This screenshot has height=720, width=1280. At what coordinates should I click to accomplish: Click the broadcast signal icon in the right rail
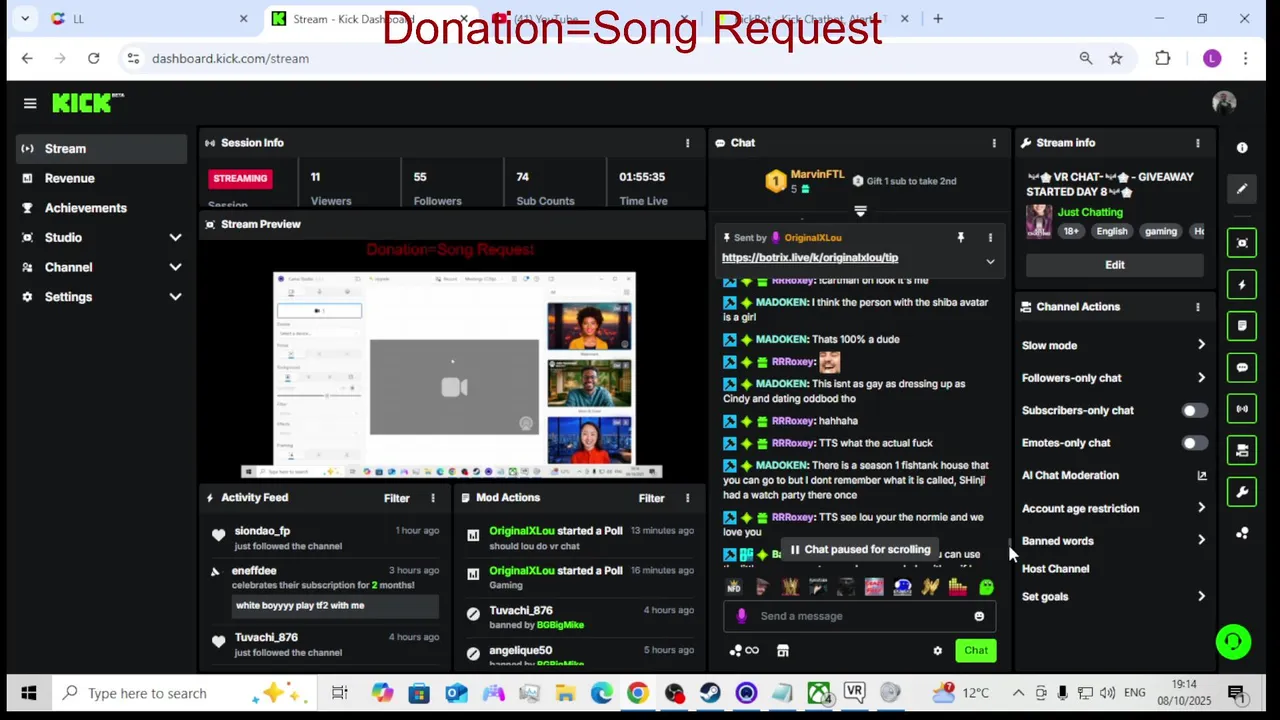pos(1242,409)
